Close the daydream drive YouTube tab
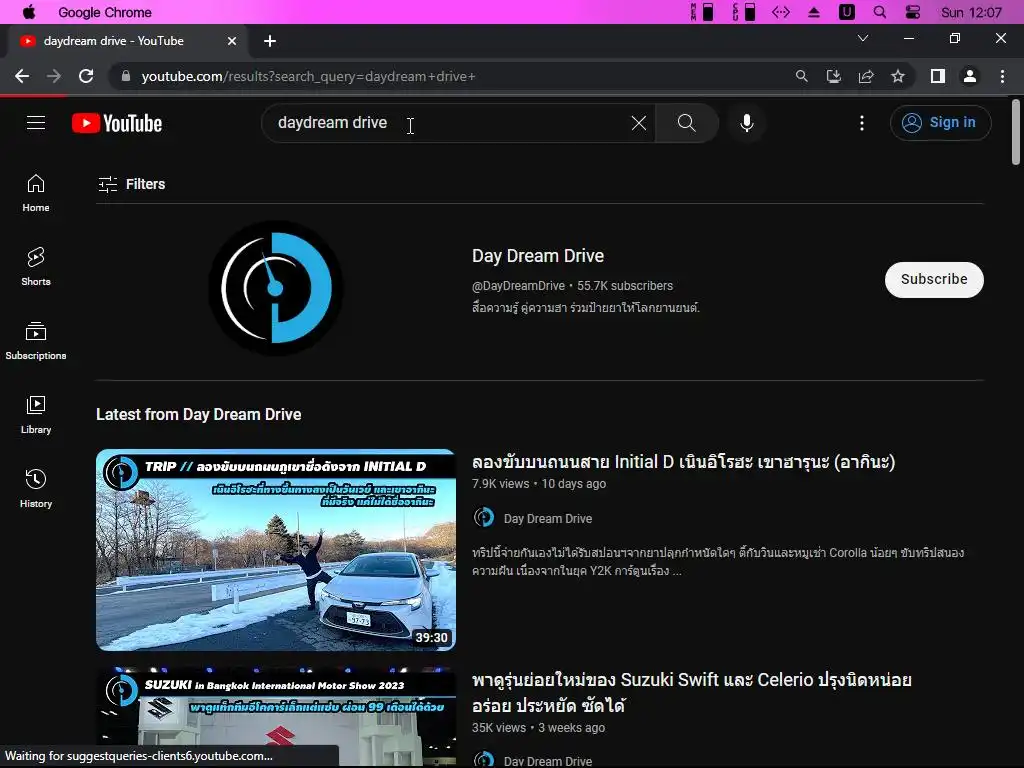This screenshot has height=768, width=1024. click(x=232, y=41)
